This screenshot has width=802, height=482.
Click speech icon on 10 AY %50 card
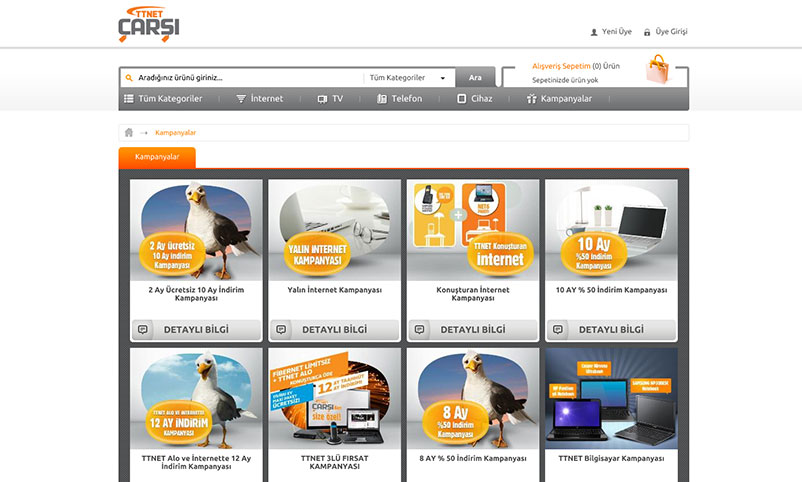click(x=558, y=330)
